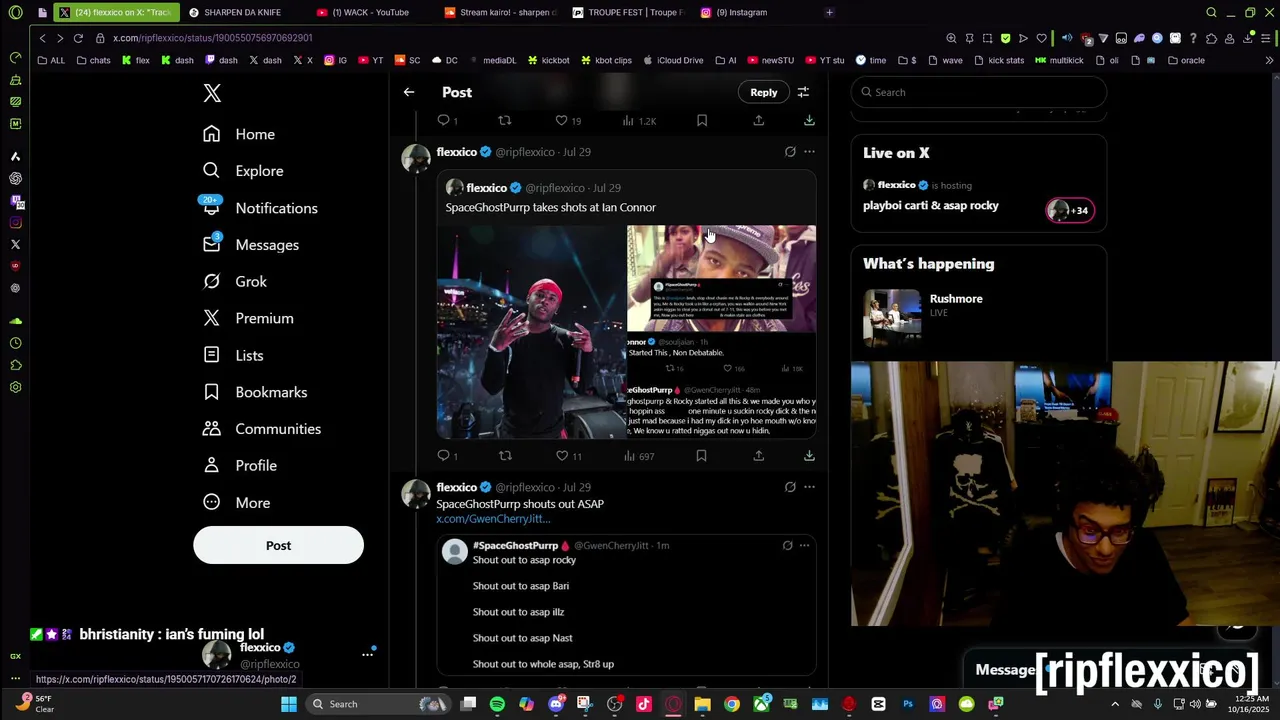Viewport: 1280px width, 720px height.
Task: Open the Rushmore LIVE thumbnail
Action: pyautogui.click(x=892, y=318)
